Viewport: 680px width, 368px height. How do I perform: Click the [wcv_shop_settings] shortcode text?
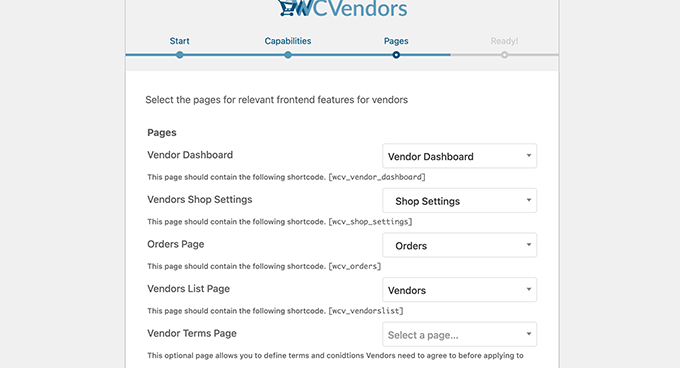tap(370, 221)
